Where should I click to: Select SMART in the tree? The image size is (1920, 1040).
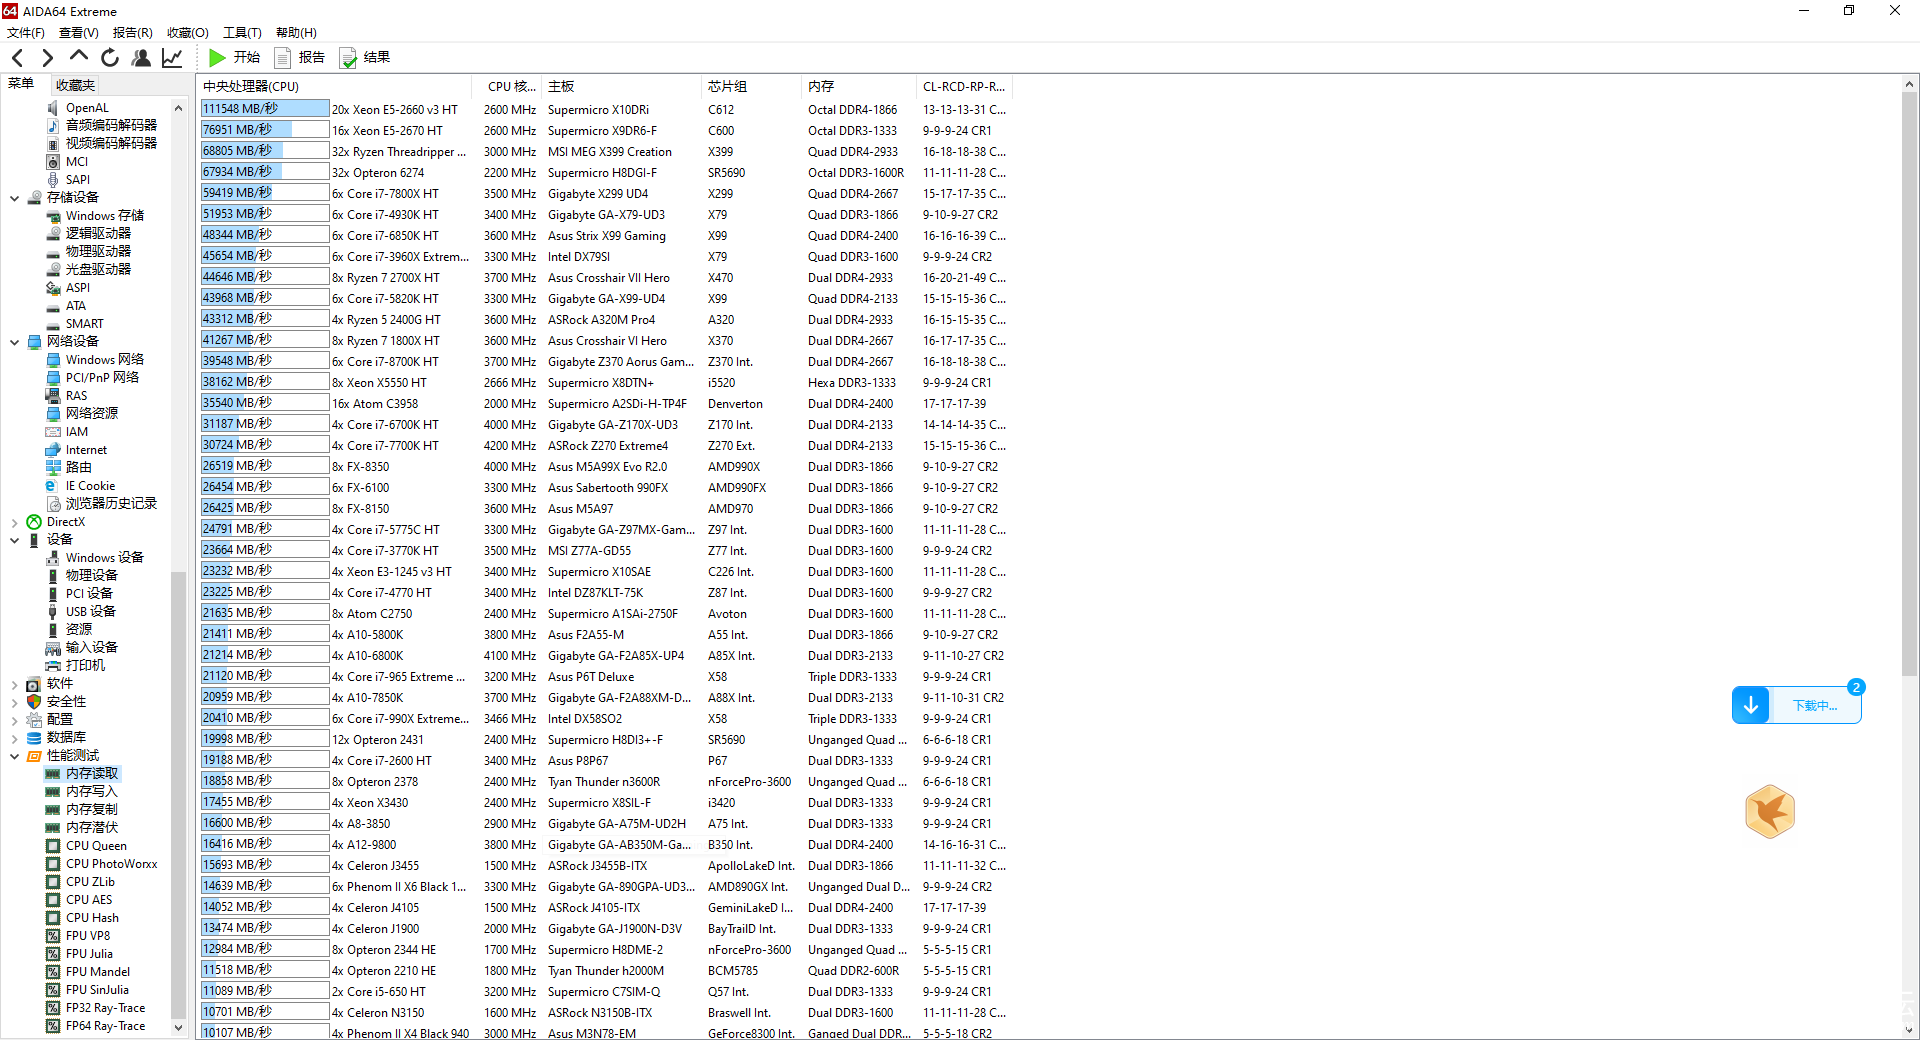tap(84, 324)
